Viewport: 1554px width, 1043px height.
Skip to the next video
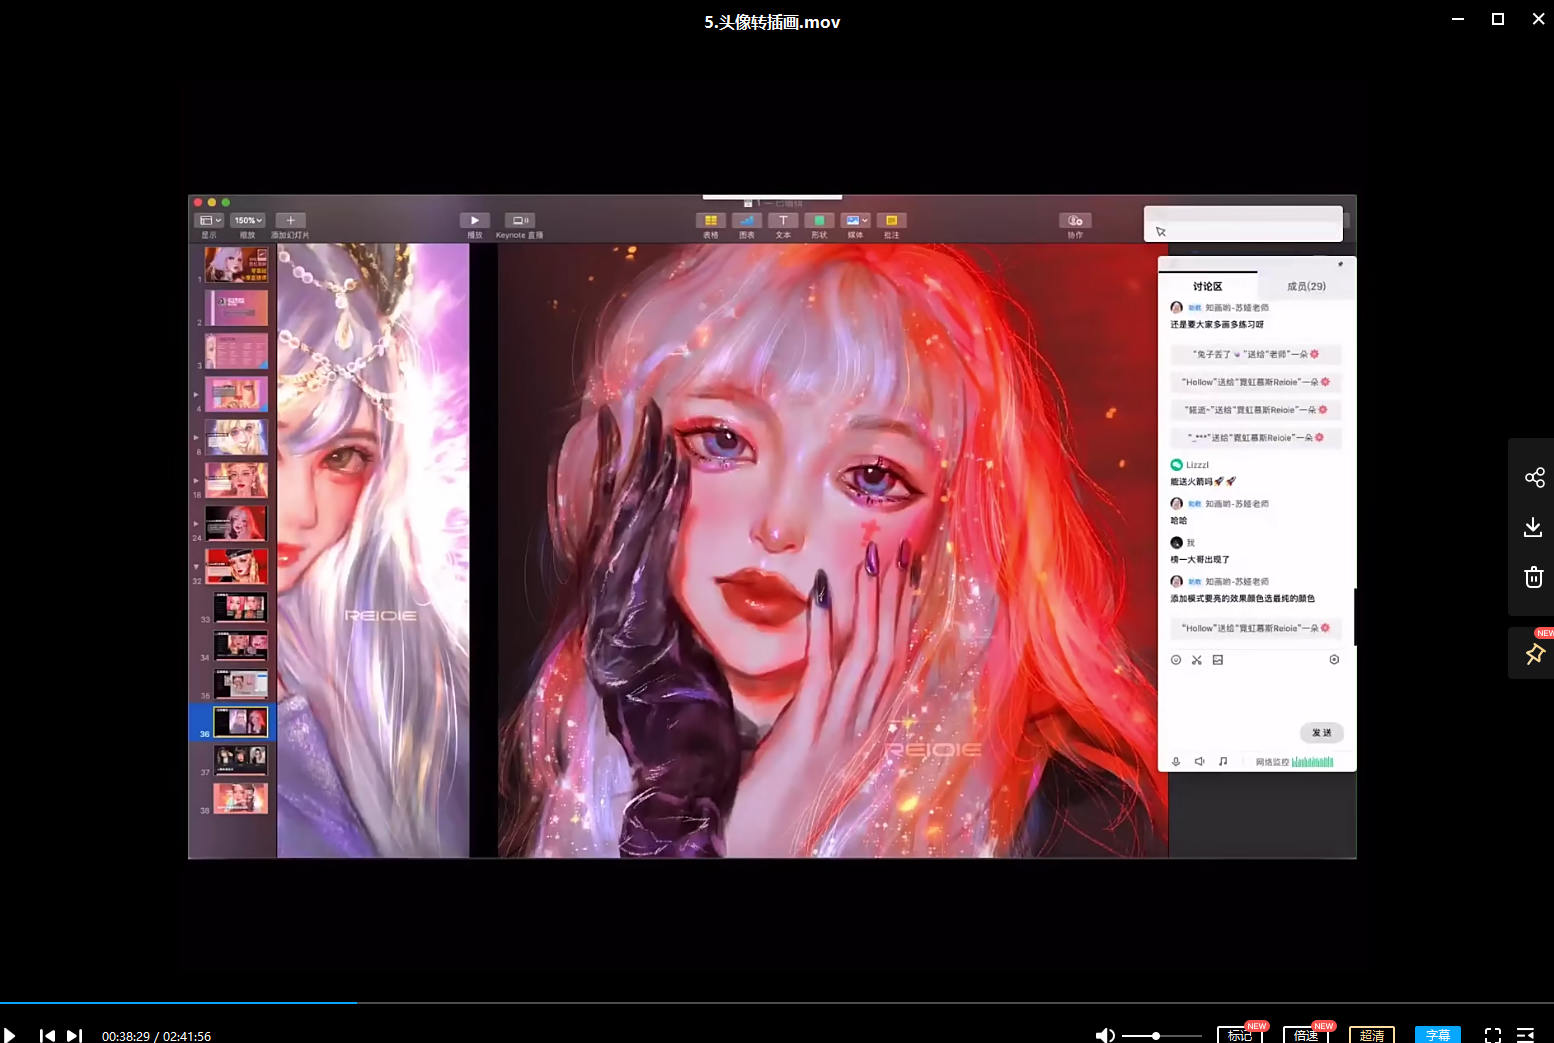74,1035
